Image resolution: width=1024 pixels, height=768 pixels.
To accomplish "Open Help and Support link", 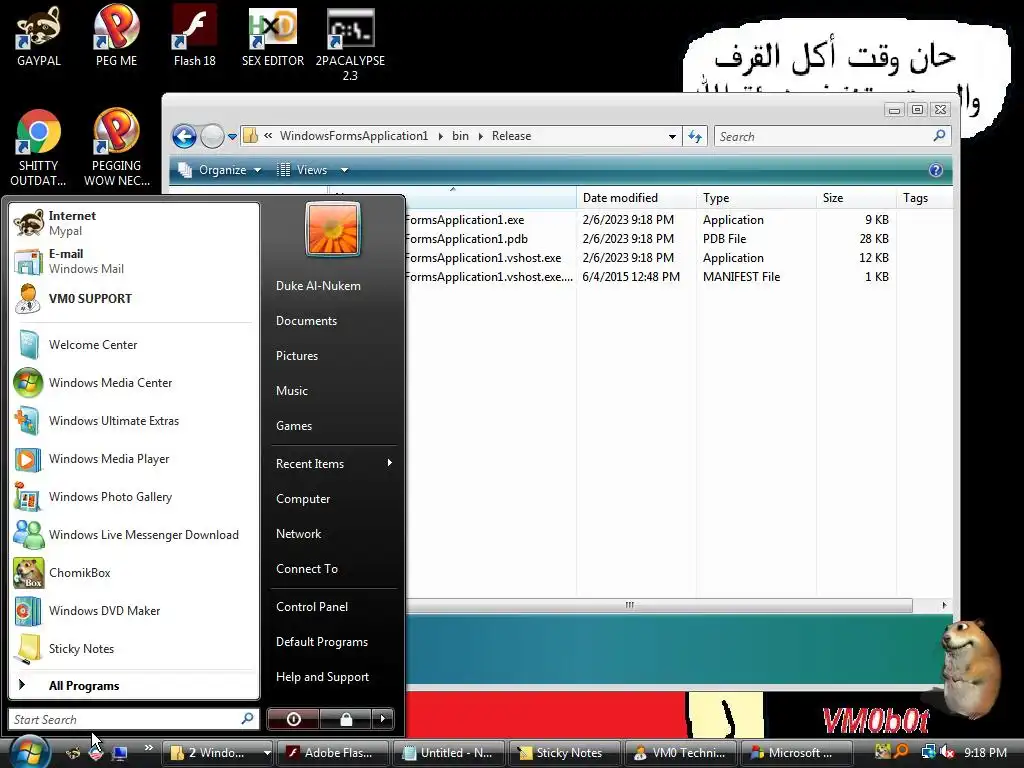I will (x=334, y=677).
